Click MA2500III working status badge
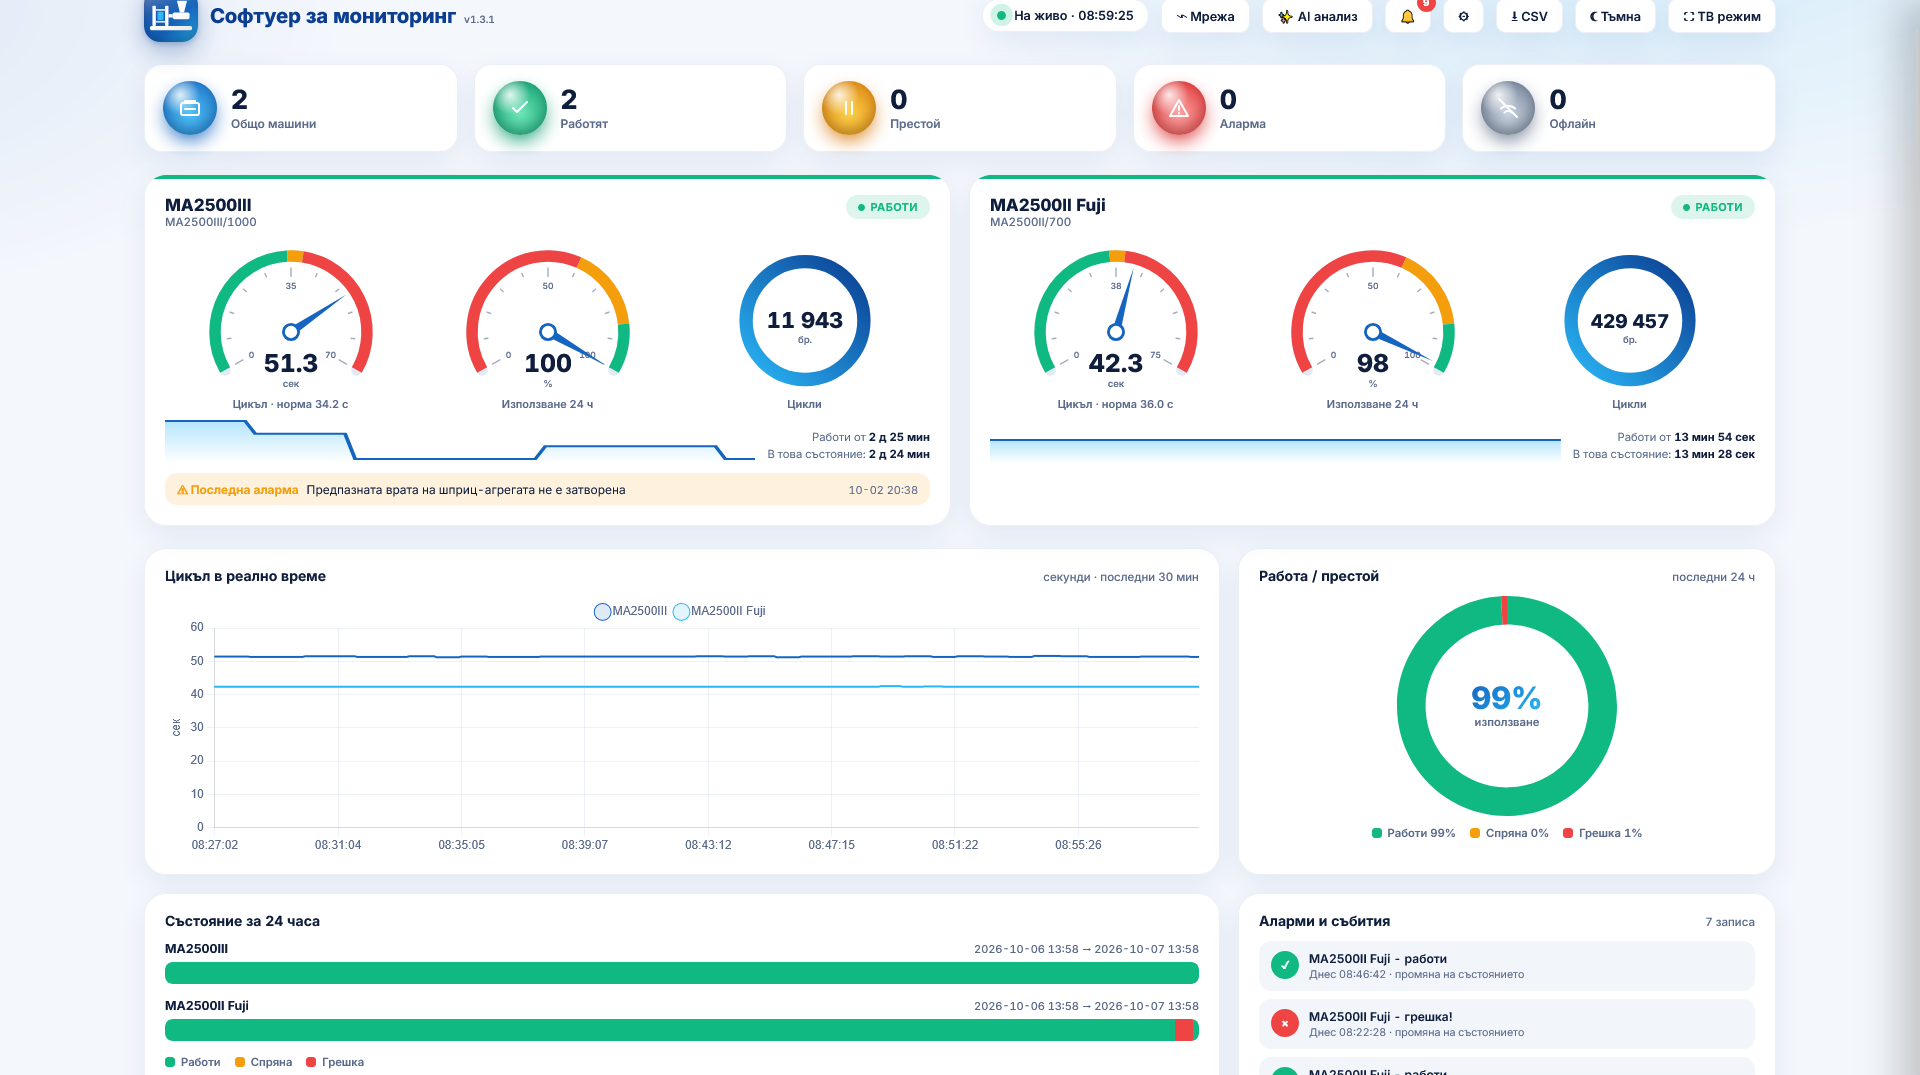The image size is (1920, 1075). click(888, 207)
